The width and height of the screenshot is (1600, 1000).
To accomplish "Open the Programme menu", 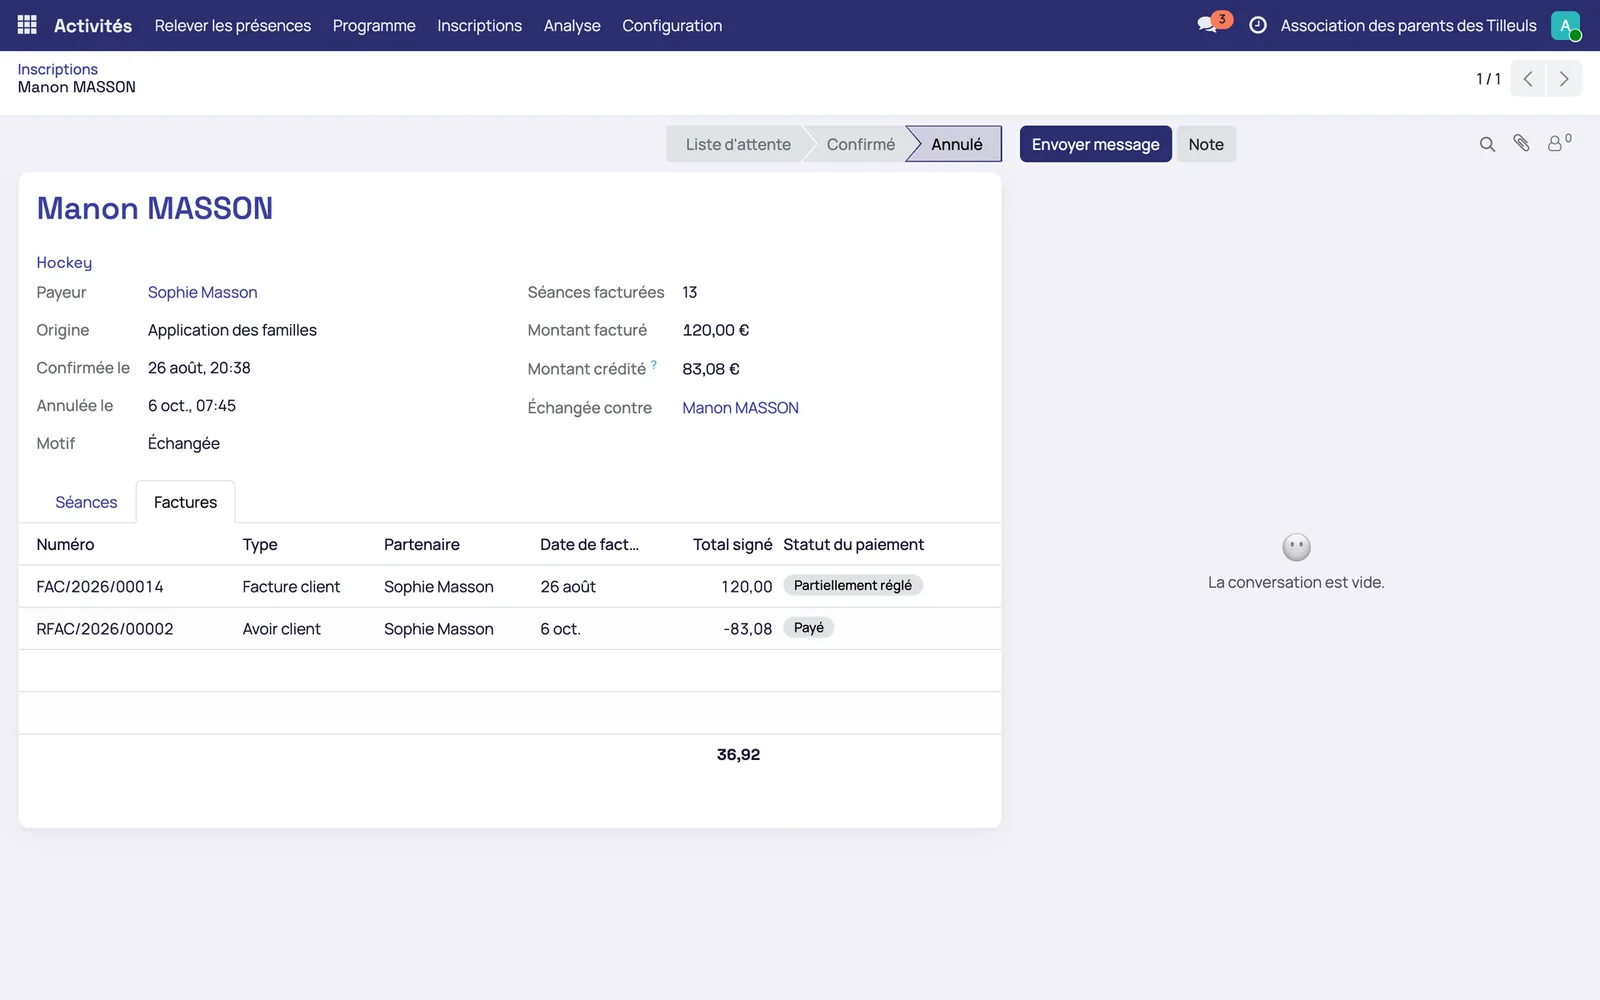I will (374, 26).
